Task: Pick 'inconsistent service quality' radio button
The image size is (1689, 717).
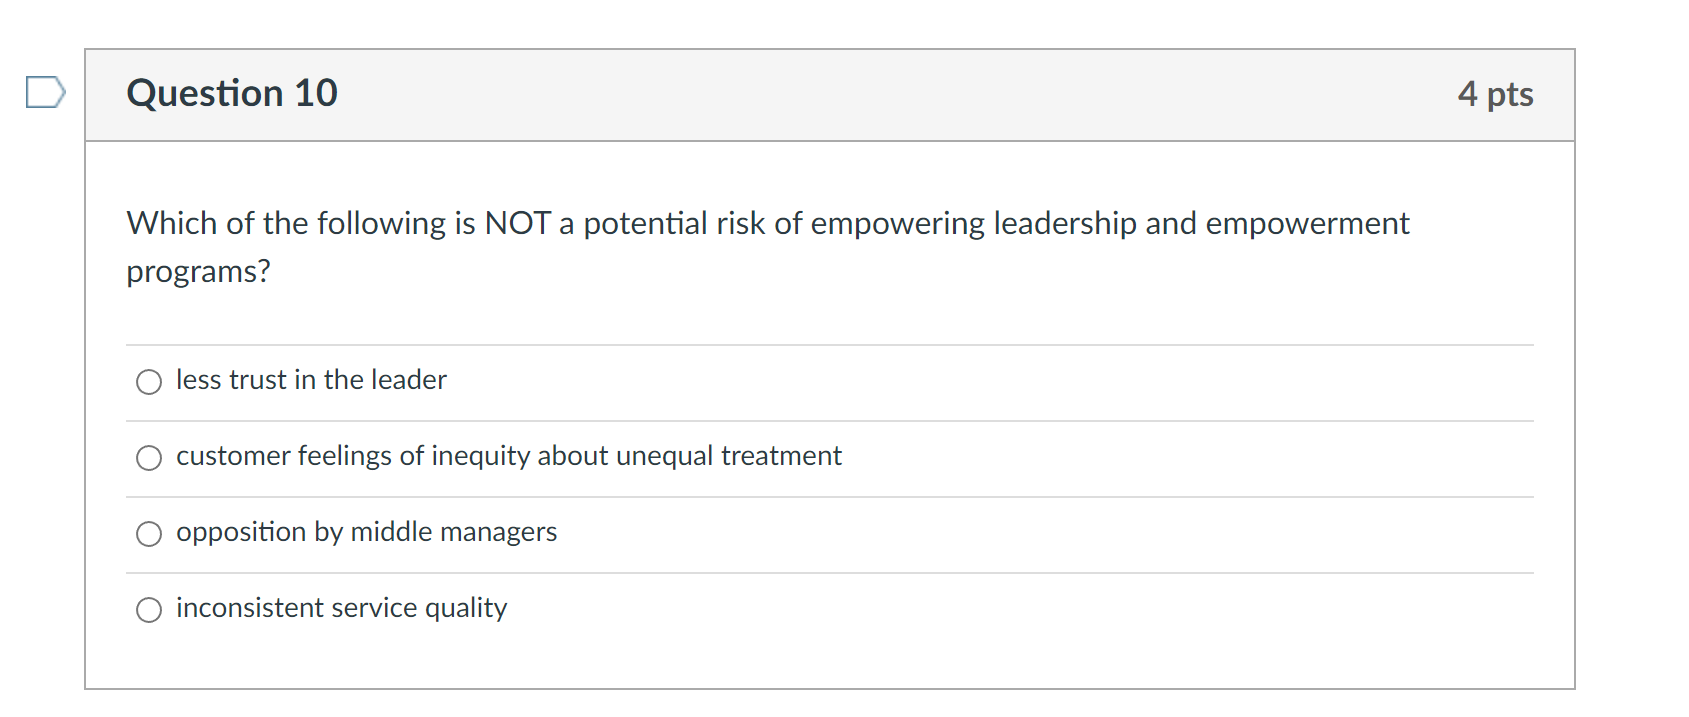Action: [x=149, y=610]
